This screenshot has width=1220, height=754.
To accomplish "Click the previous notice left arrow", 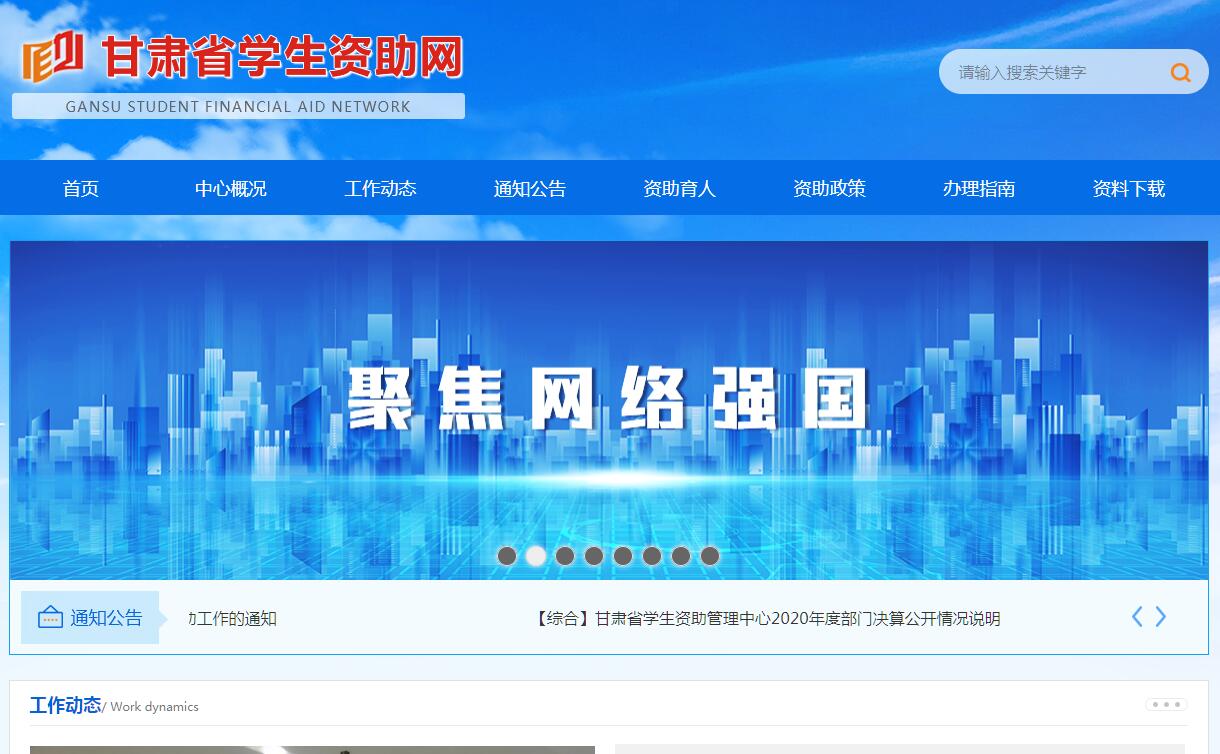I will (x=1137, y=617).
